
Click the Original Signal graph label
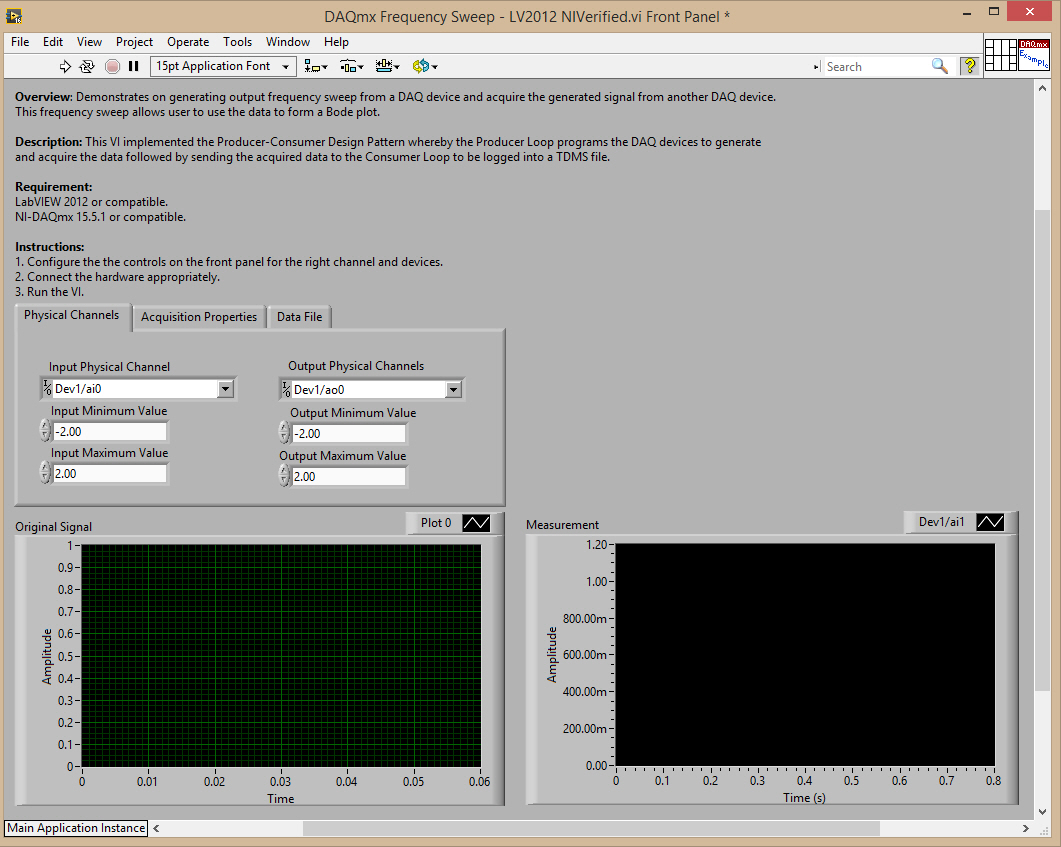tap(53, 527)
